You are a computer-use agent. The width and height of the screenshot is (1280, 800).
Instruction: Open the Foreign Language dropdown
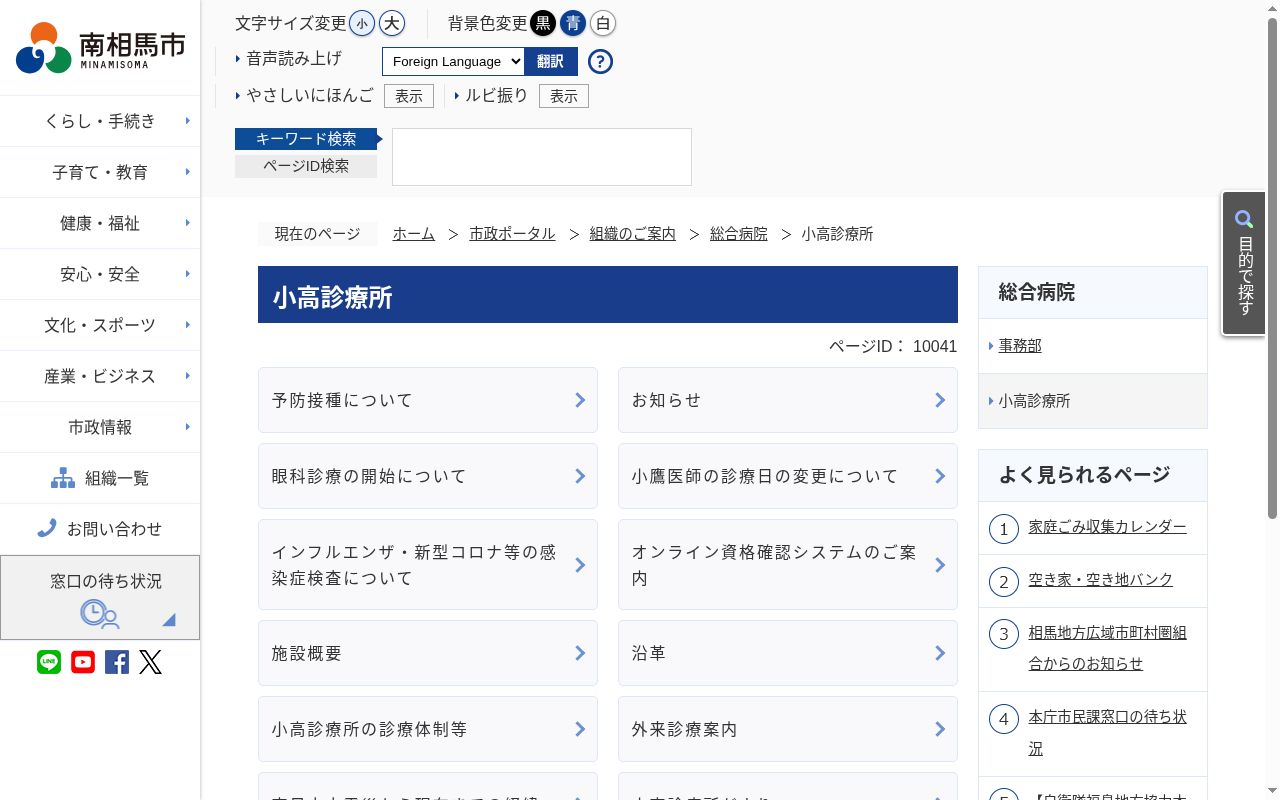pos(453,61)
